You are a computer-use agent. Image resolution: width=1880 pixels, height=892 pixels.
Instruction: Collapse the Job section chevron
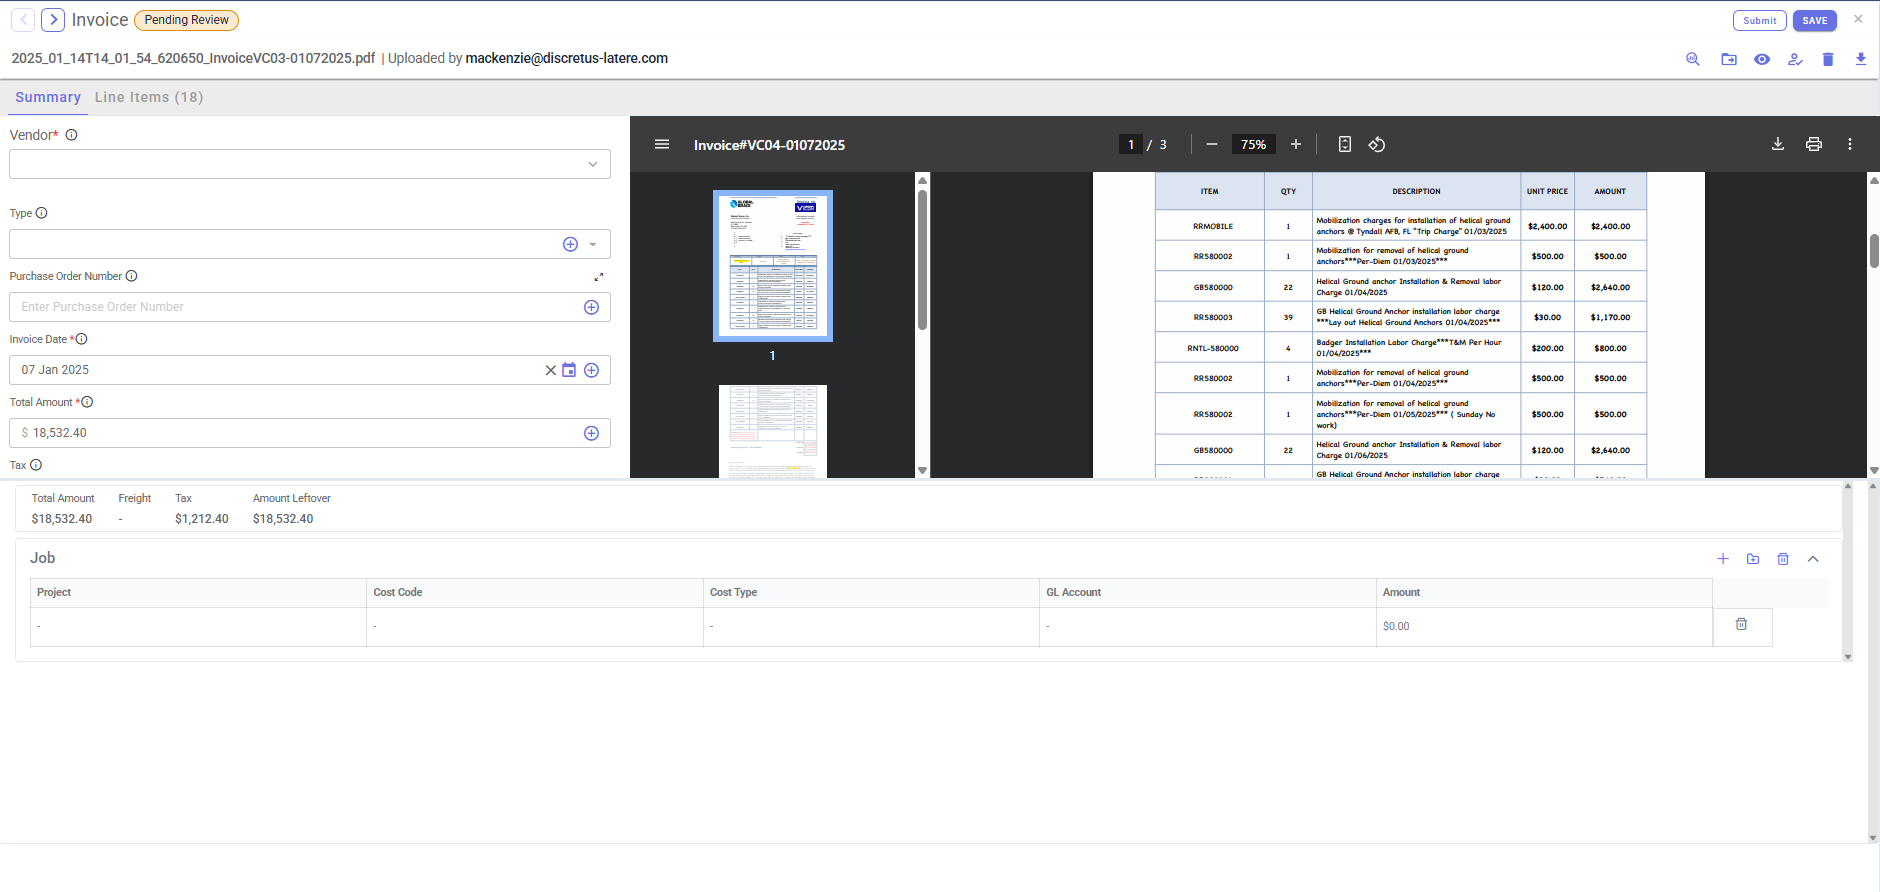pyautogui.click(x=1813, y=559)
